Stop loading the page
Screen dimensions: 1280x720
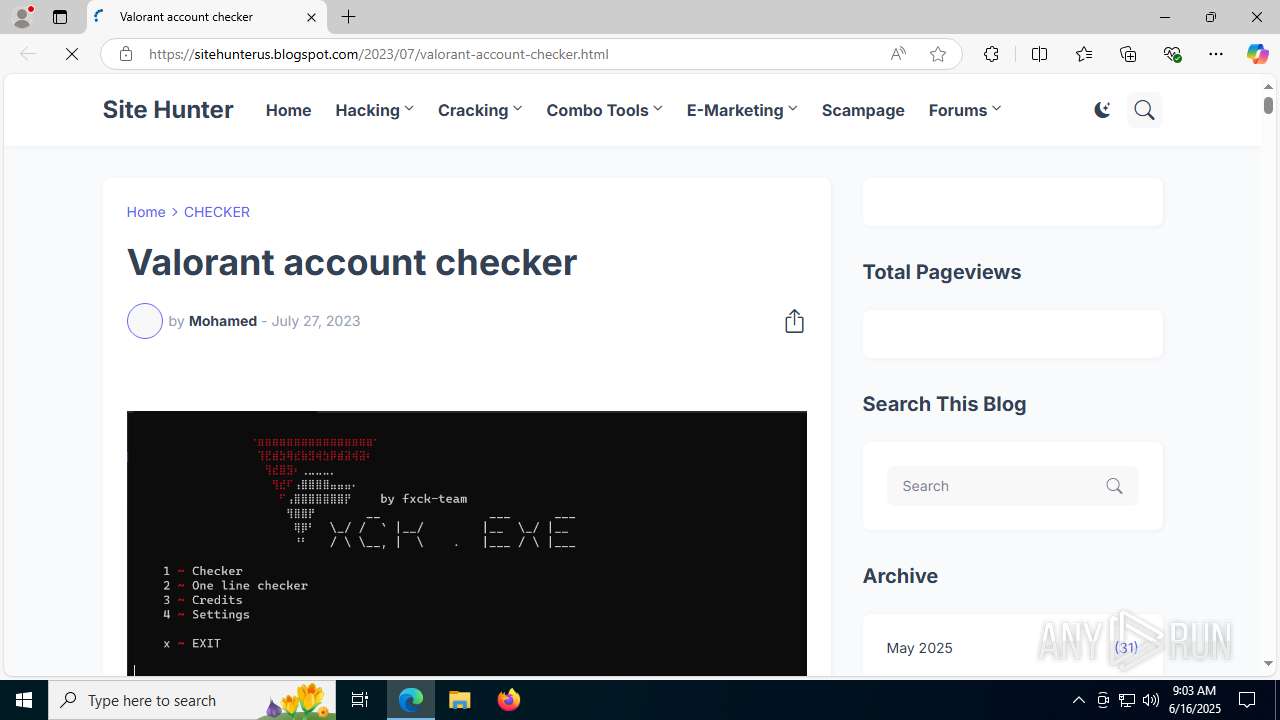click(72, 54)
